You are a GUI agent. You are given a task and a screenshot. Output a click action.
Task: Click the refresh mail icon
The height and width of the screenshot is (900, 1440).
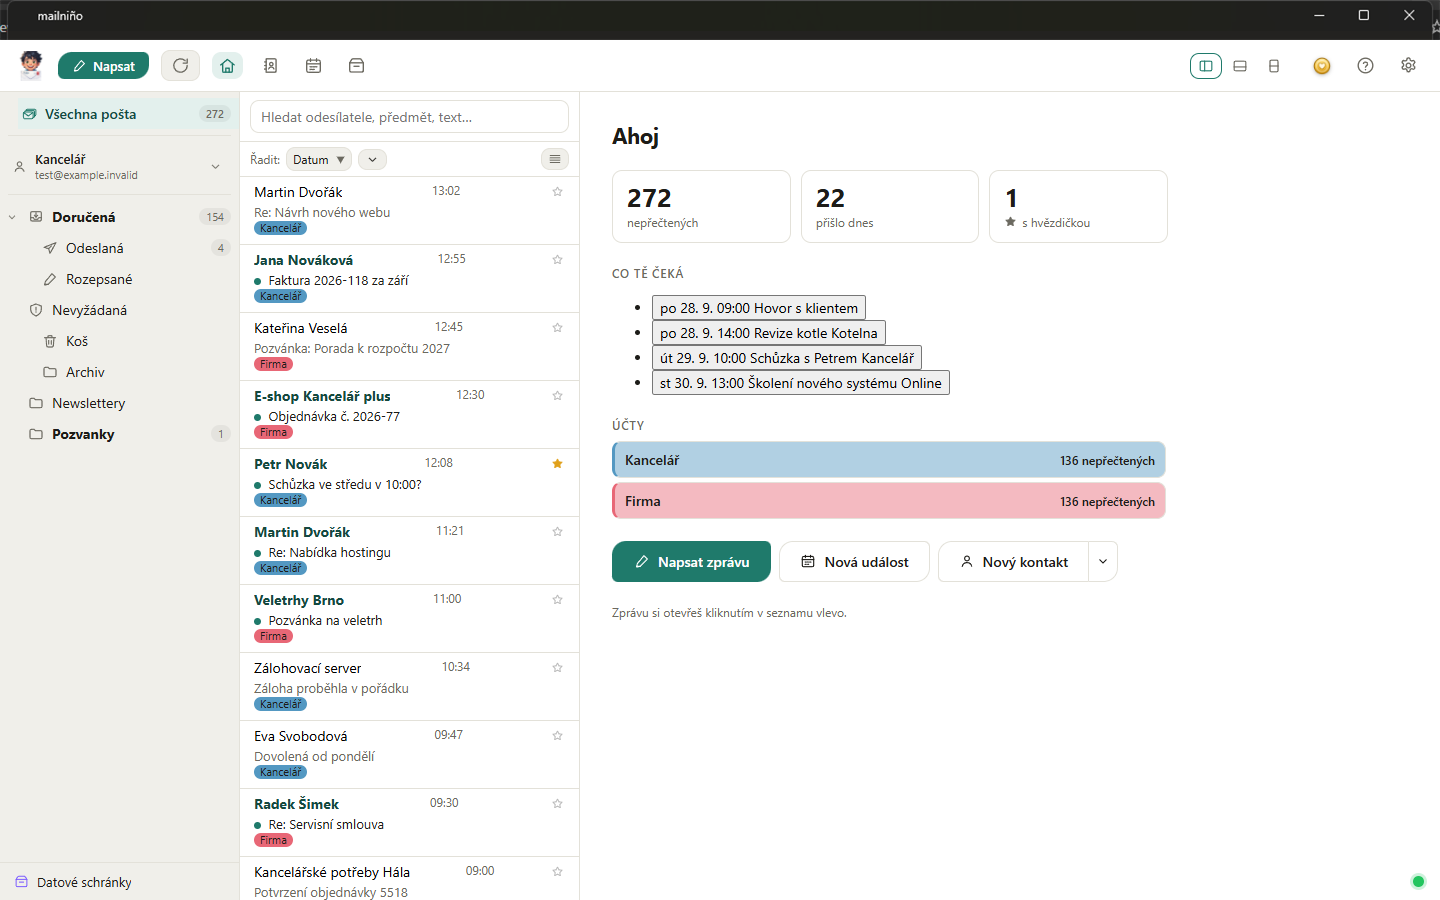coord(180,66)
